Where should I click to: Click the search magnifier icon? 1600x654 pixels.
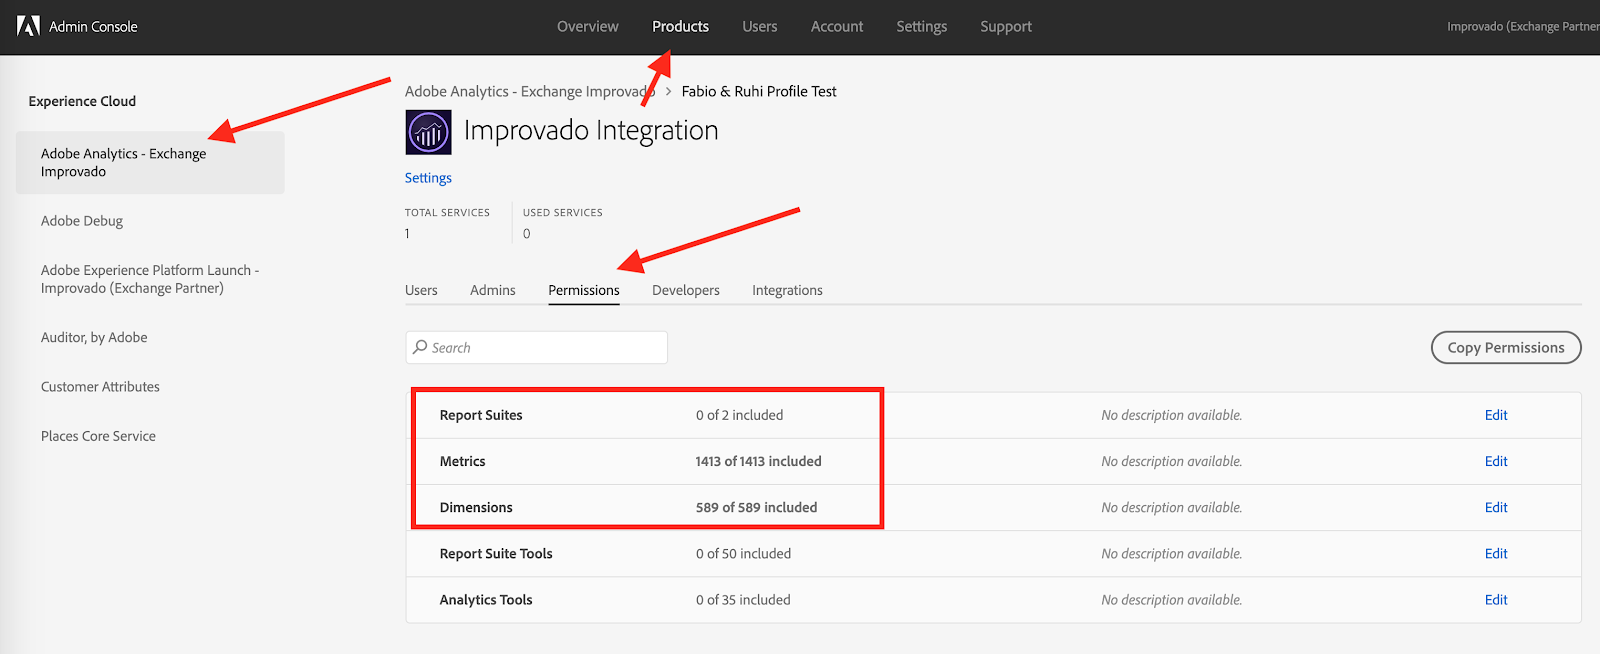(x=420, y=347)
